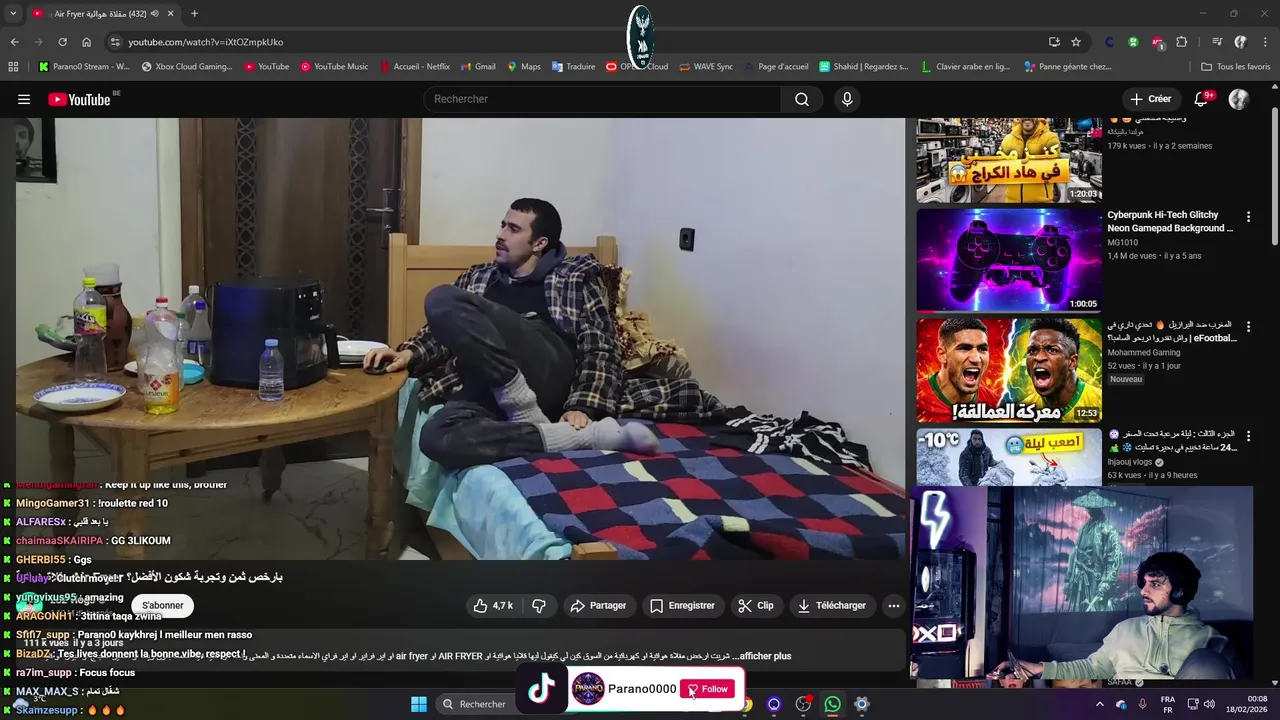Open WhatsApp from the taskbar
Image resolution: width=1280 pixels, height=720 pixels.
pos(832,704)
